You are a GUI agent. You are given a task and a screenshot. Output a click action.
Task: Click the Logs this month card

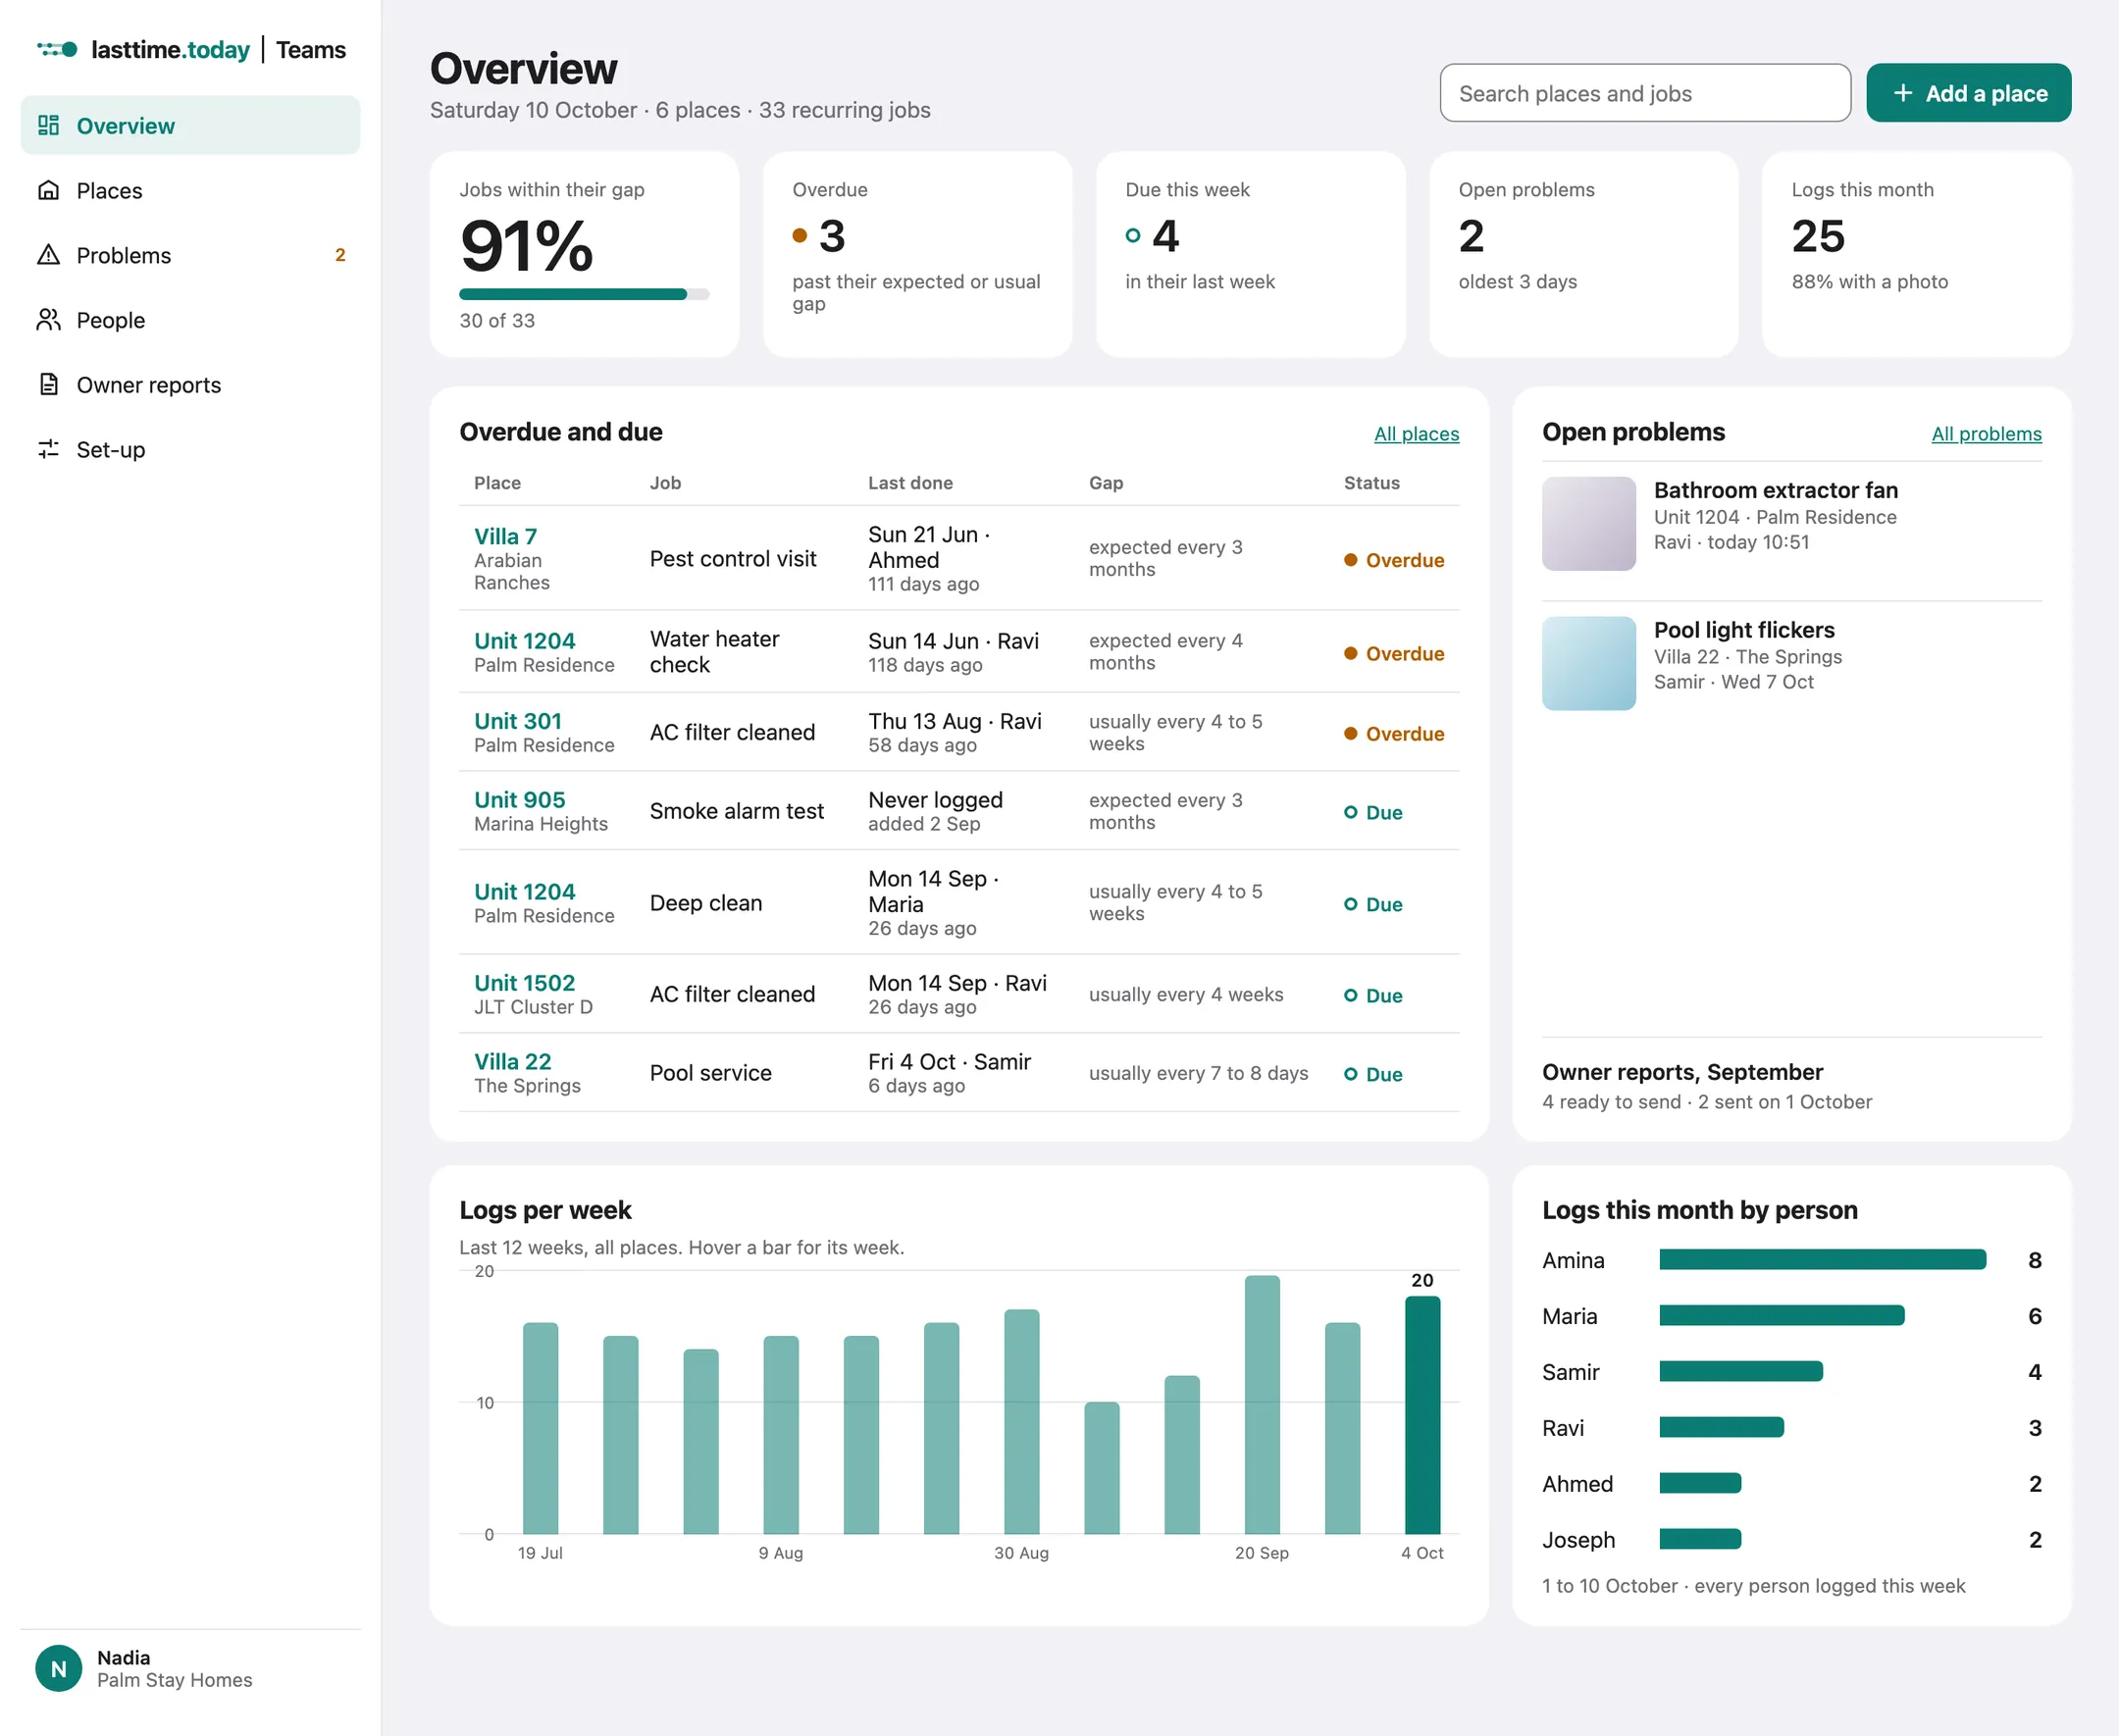(1916, 254)
